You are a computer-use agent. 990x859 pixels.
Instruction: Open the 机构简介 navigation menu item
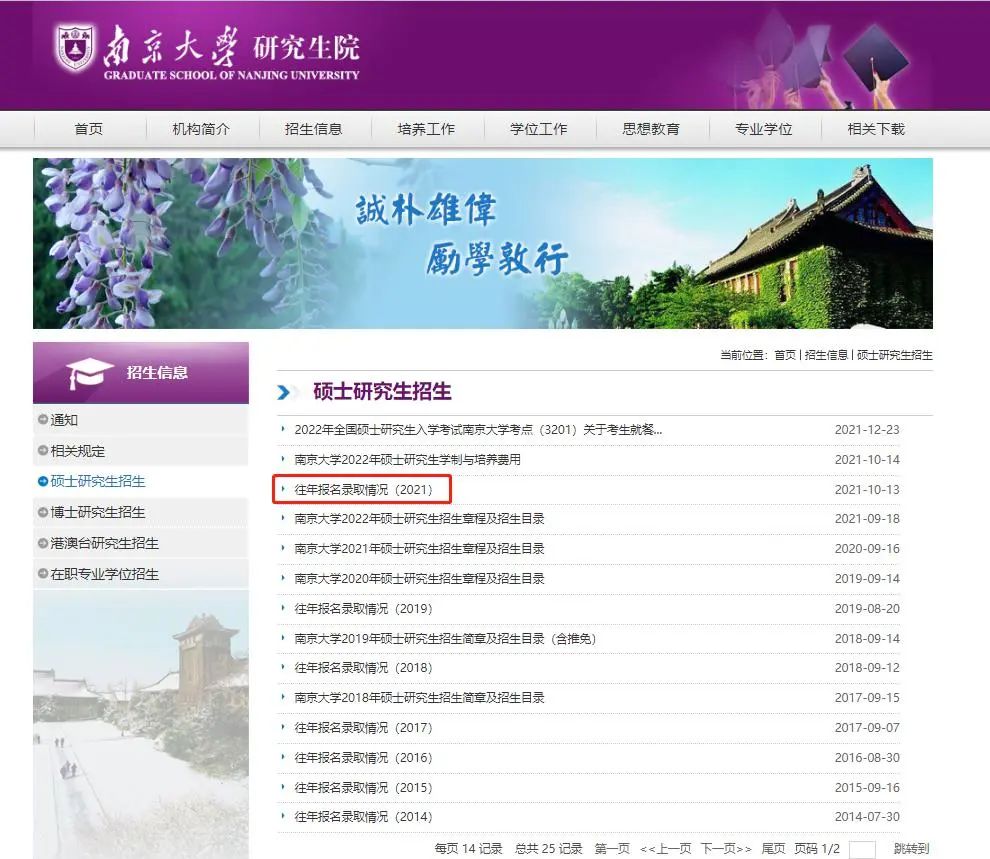click(x=201, y=129)
